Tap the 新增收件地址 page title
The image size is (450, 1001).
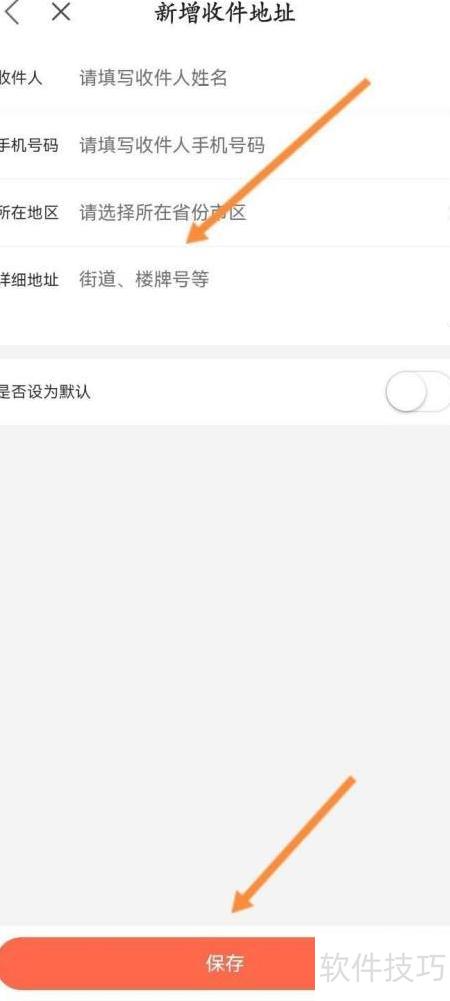tap(225, 12)
